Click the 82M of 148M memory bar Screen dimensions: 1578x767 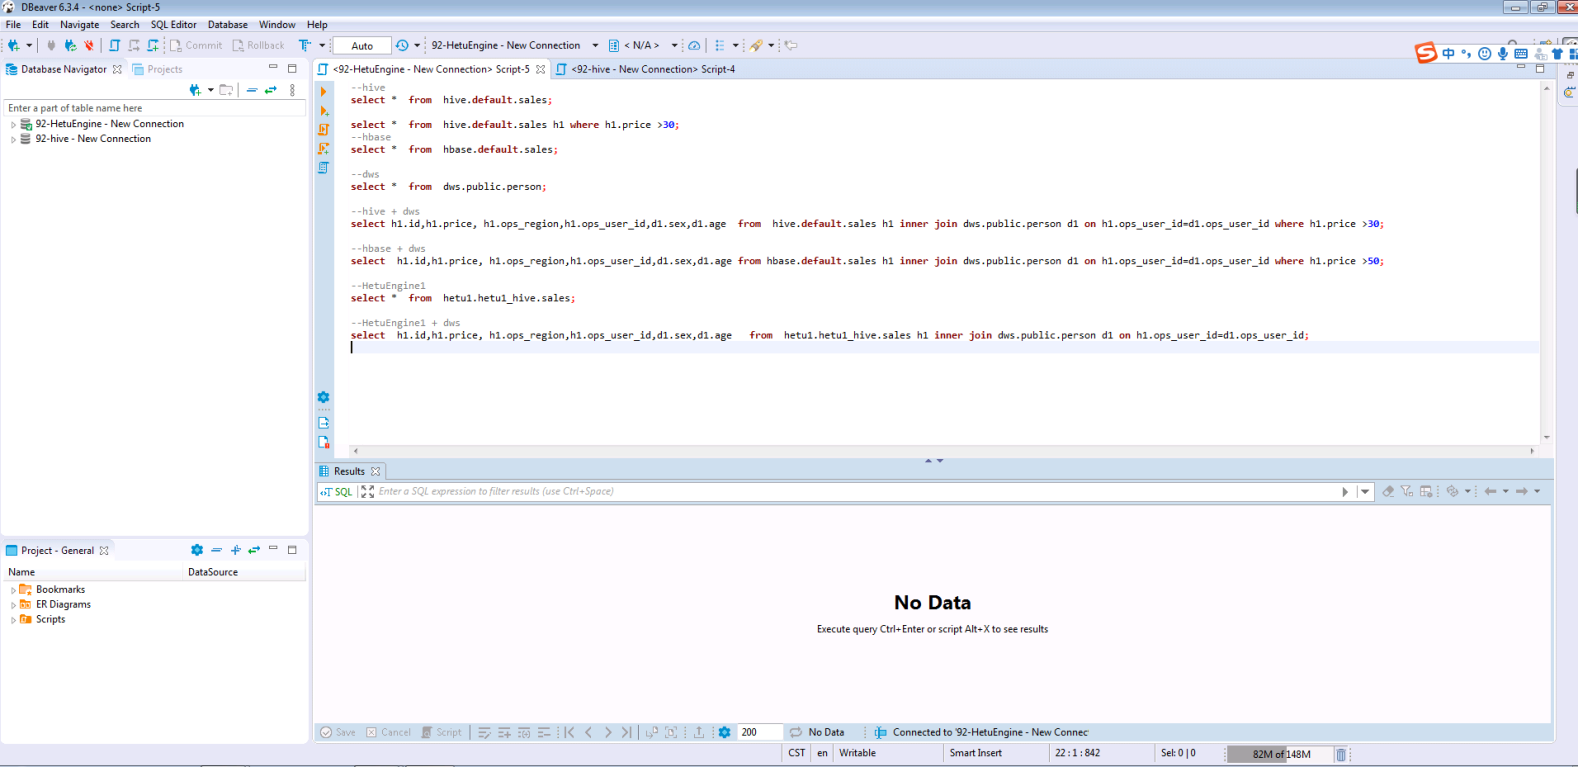pyautogui.click(x=1281, y=754)
